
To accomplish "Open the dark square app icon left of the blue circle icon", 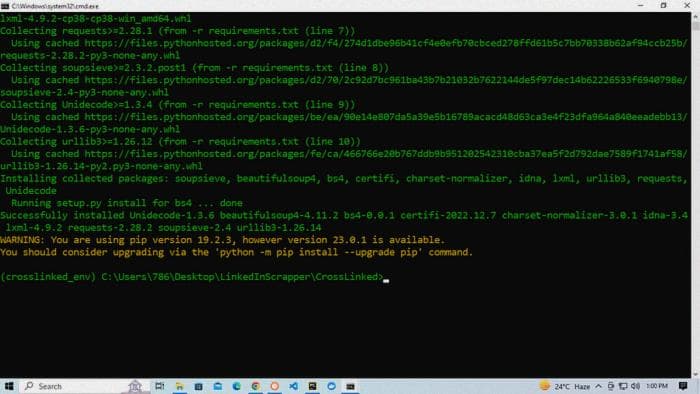I will coord(312,386).
